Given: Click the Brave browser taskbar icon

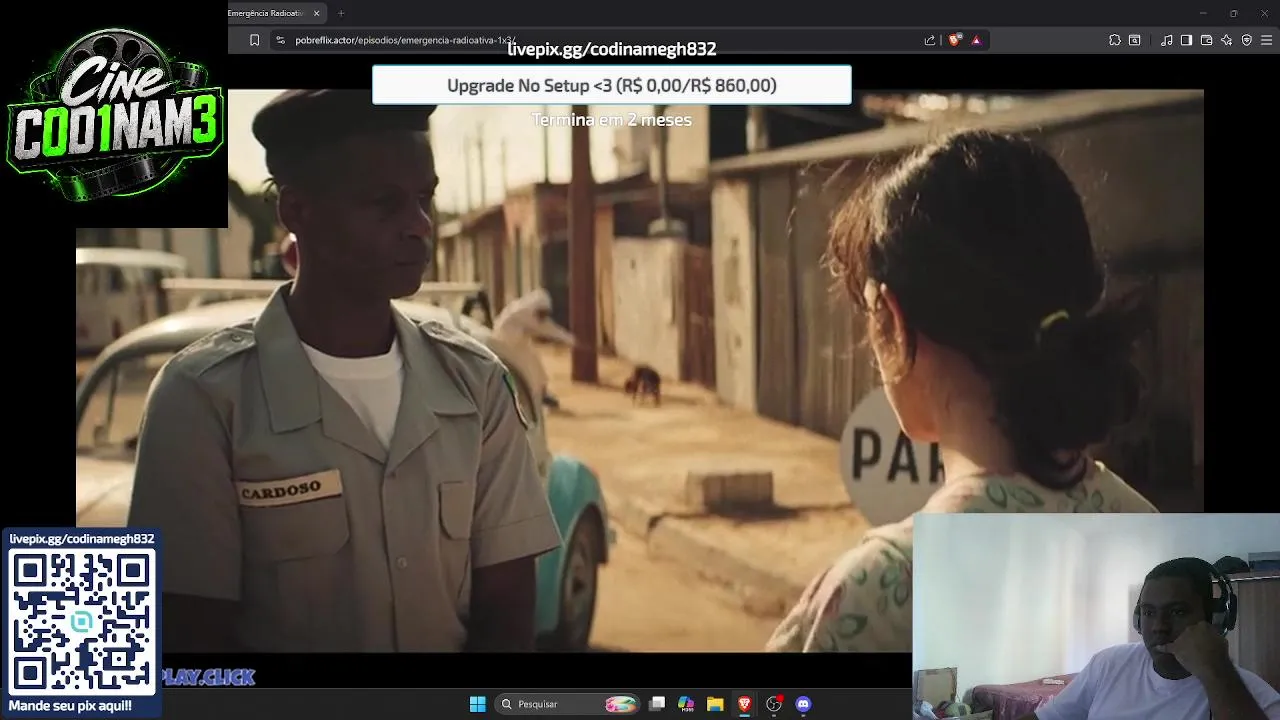Looking at the screenshot, I should (744, 704).
